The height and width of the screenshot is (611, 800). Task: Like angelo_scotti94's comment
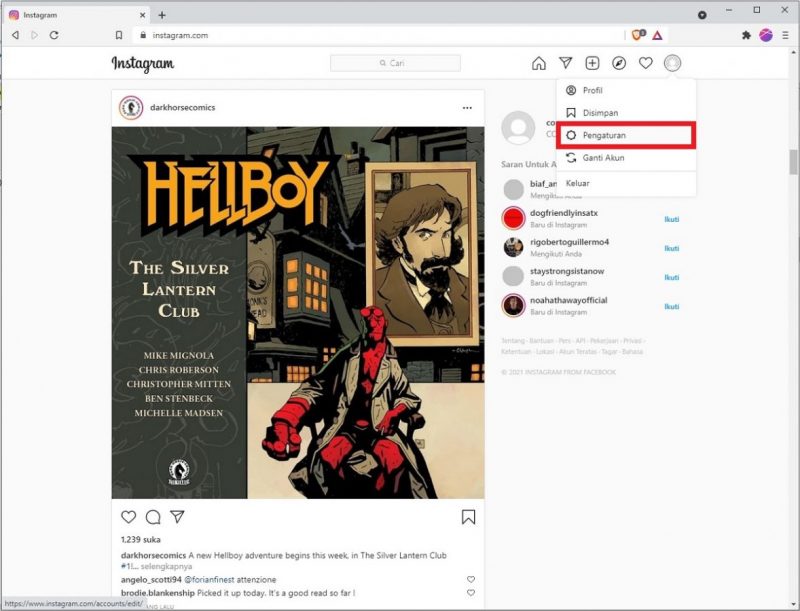tap(471, 579)
